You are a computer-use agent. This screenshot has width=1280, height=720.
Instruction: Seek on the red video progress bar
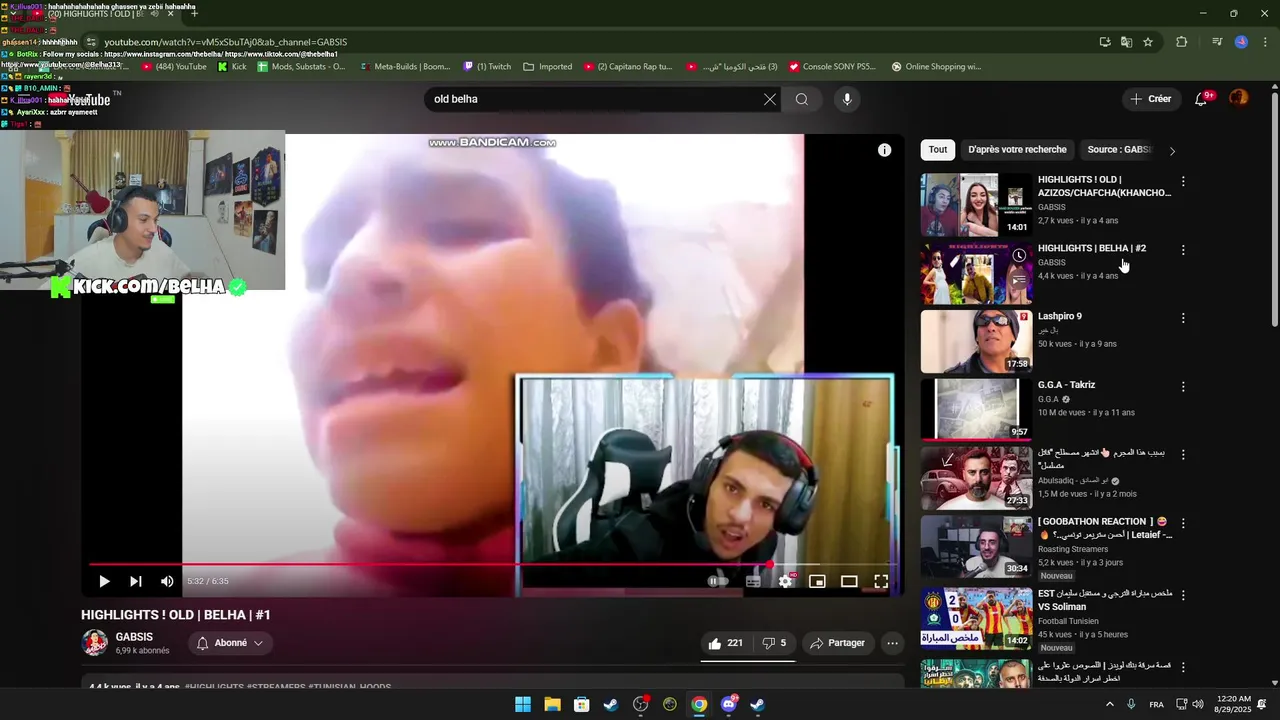coord(493,564)
